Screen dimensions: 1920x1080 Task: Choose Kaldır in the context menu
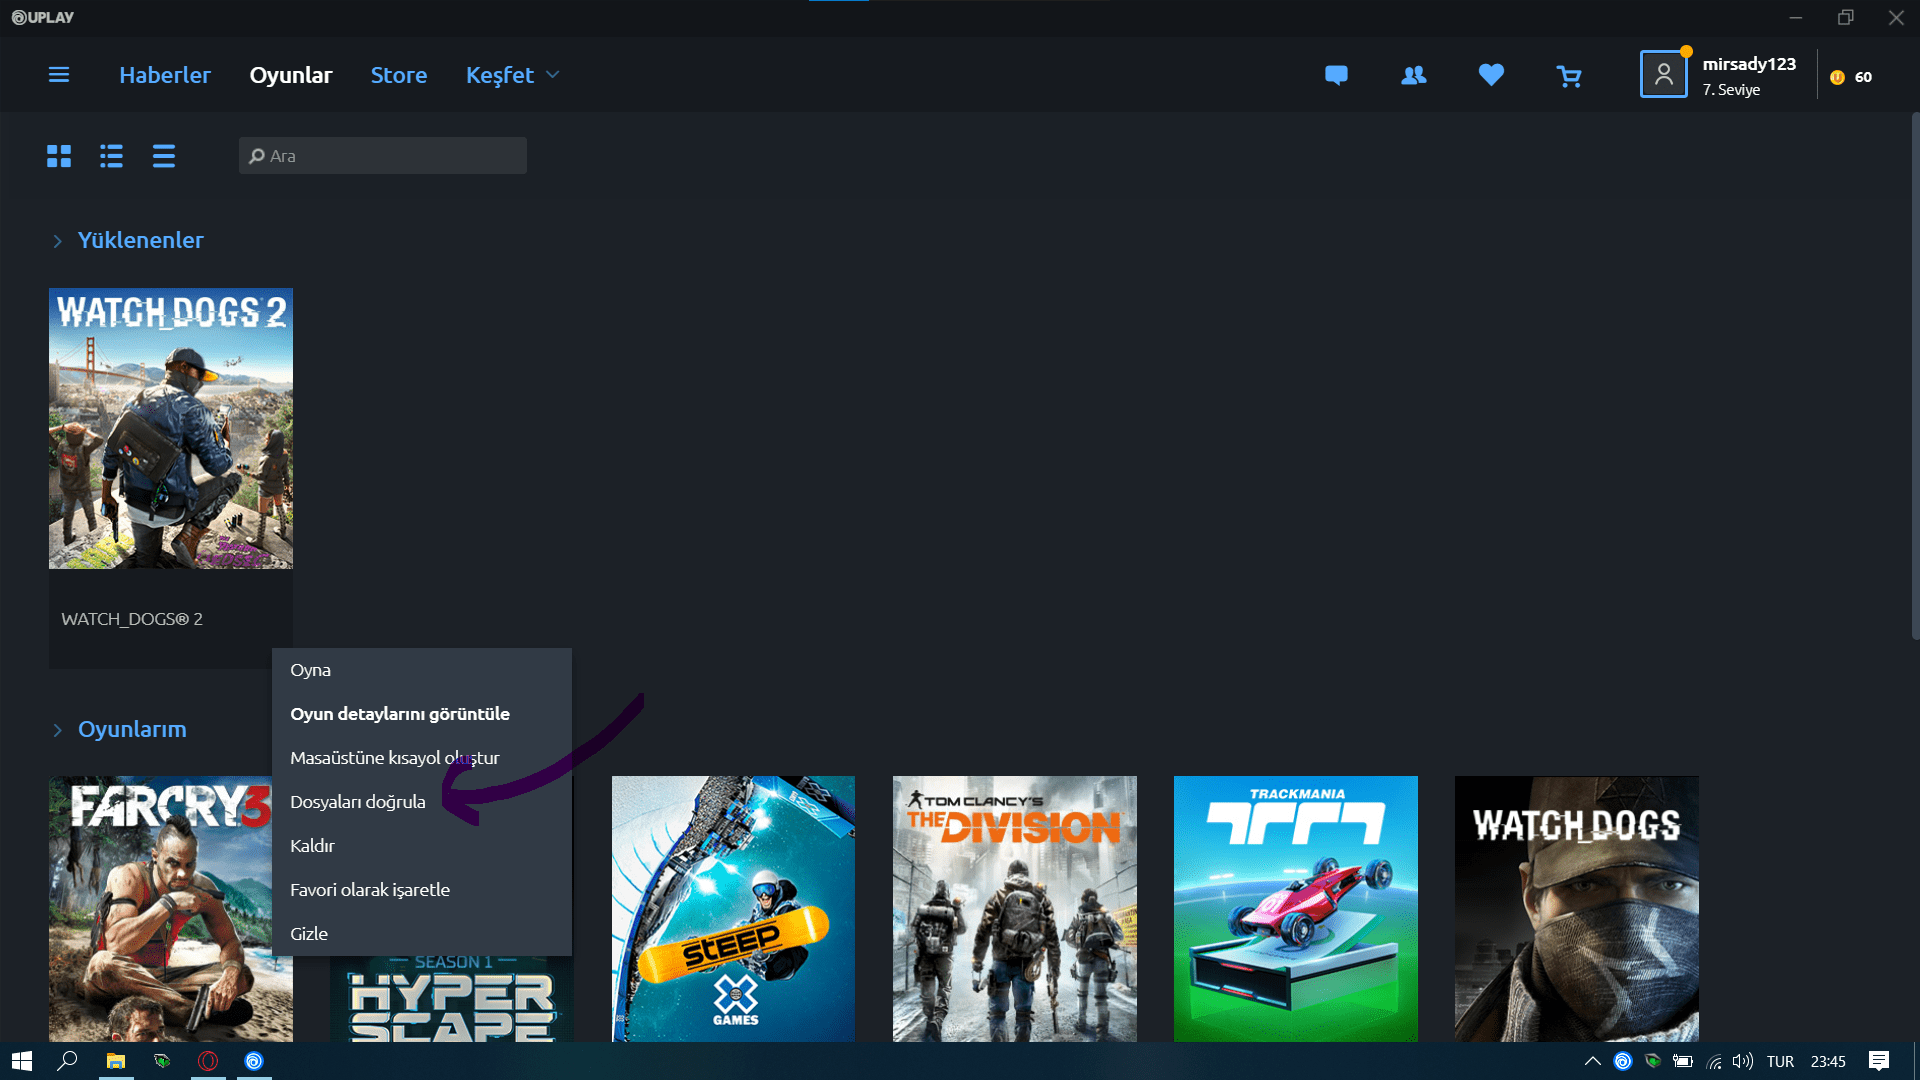tap(312, 846)
